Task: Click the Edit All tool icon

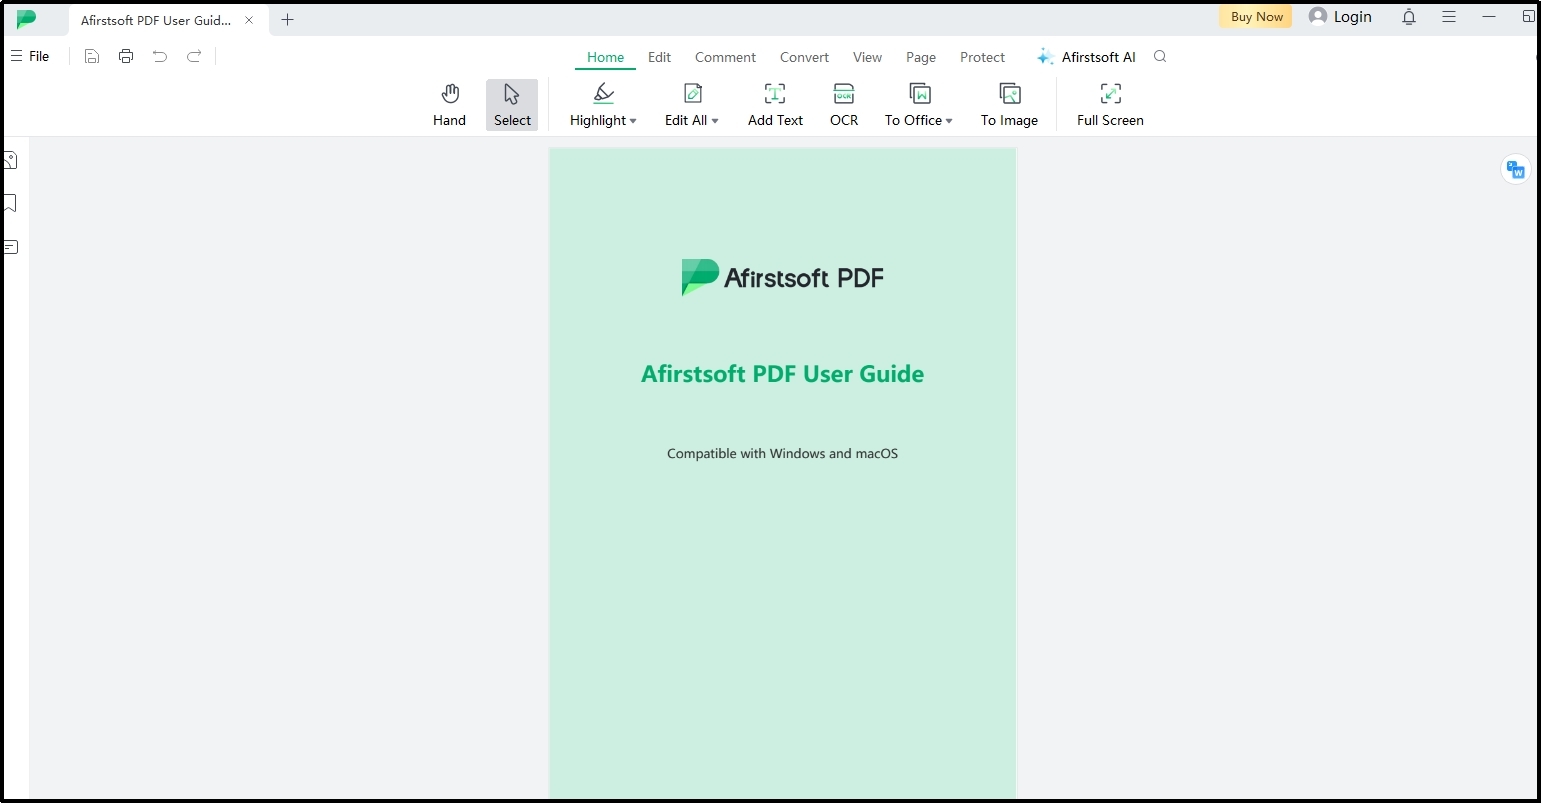Action: [692, 94]
